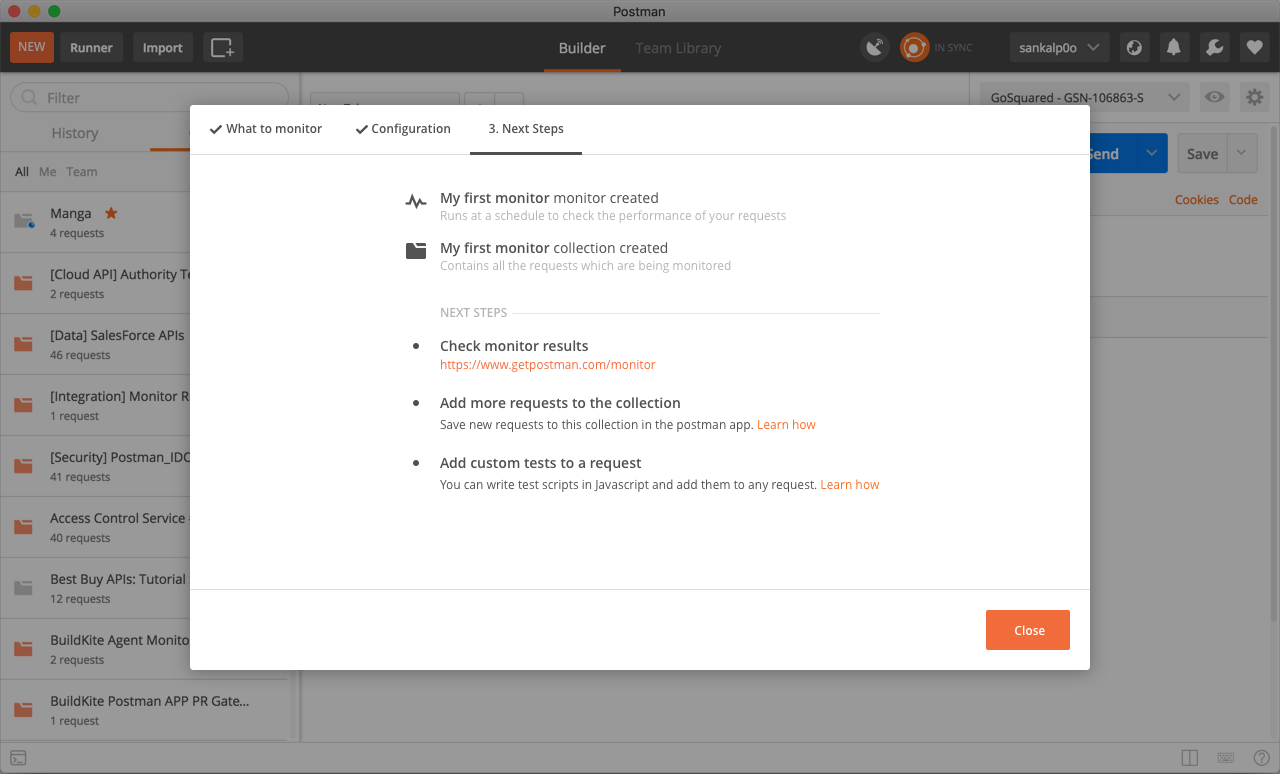
Task: Open the help icon in the status bar
Action: click(1261, 758)
